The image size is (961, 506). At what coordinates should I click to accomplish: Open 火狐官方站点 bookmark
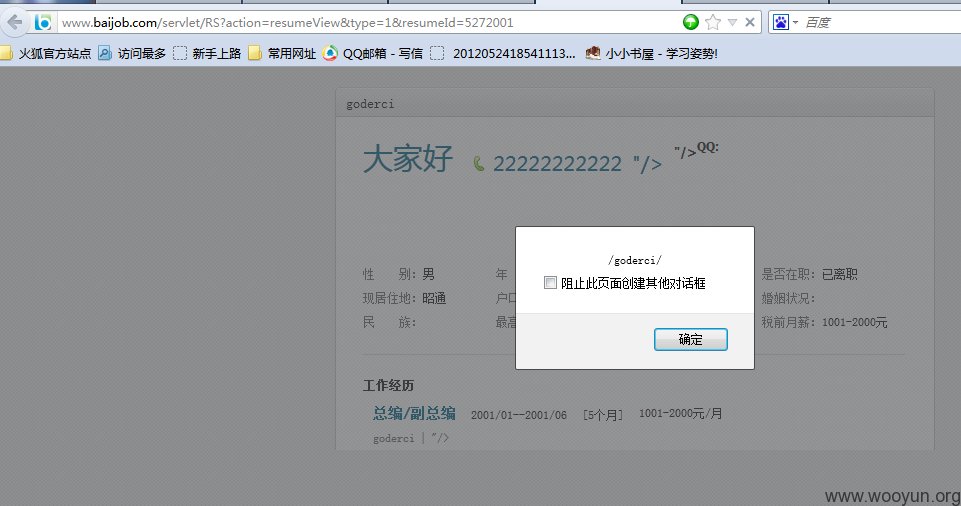coord(46,54)
